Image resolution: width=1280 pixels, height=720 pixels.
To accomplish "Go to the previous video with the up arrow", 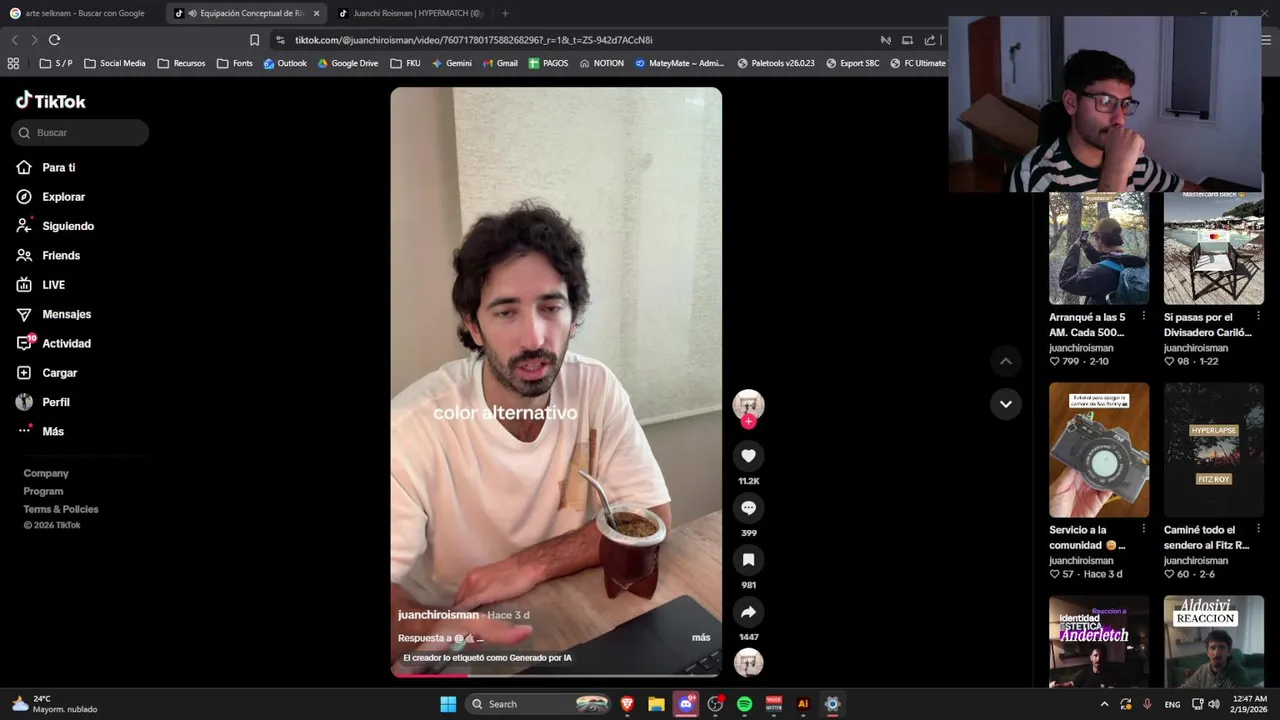I will 1006,361.
